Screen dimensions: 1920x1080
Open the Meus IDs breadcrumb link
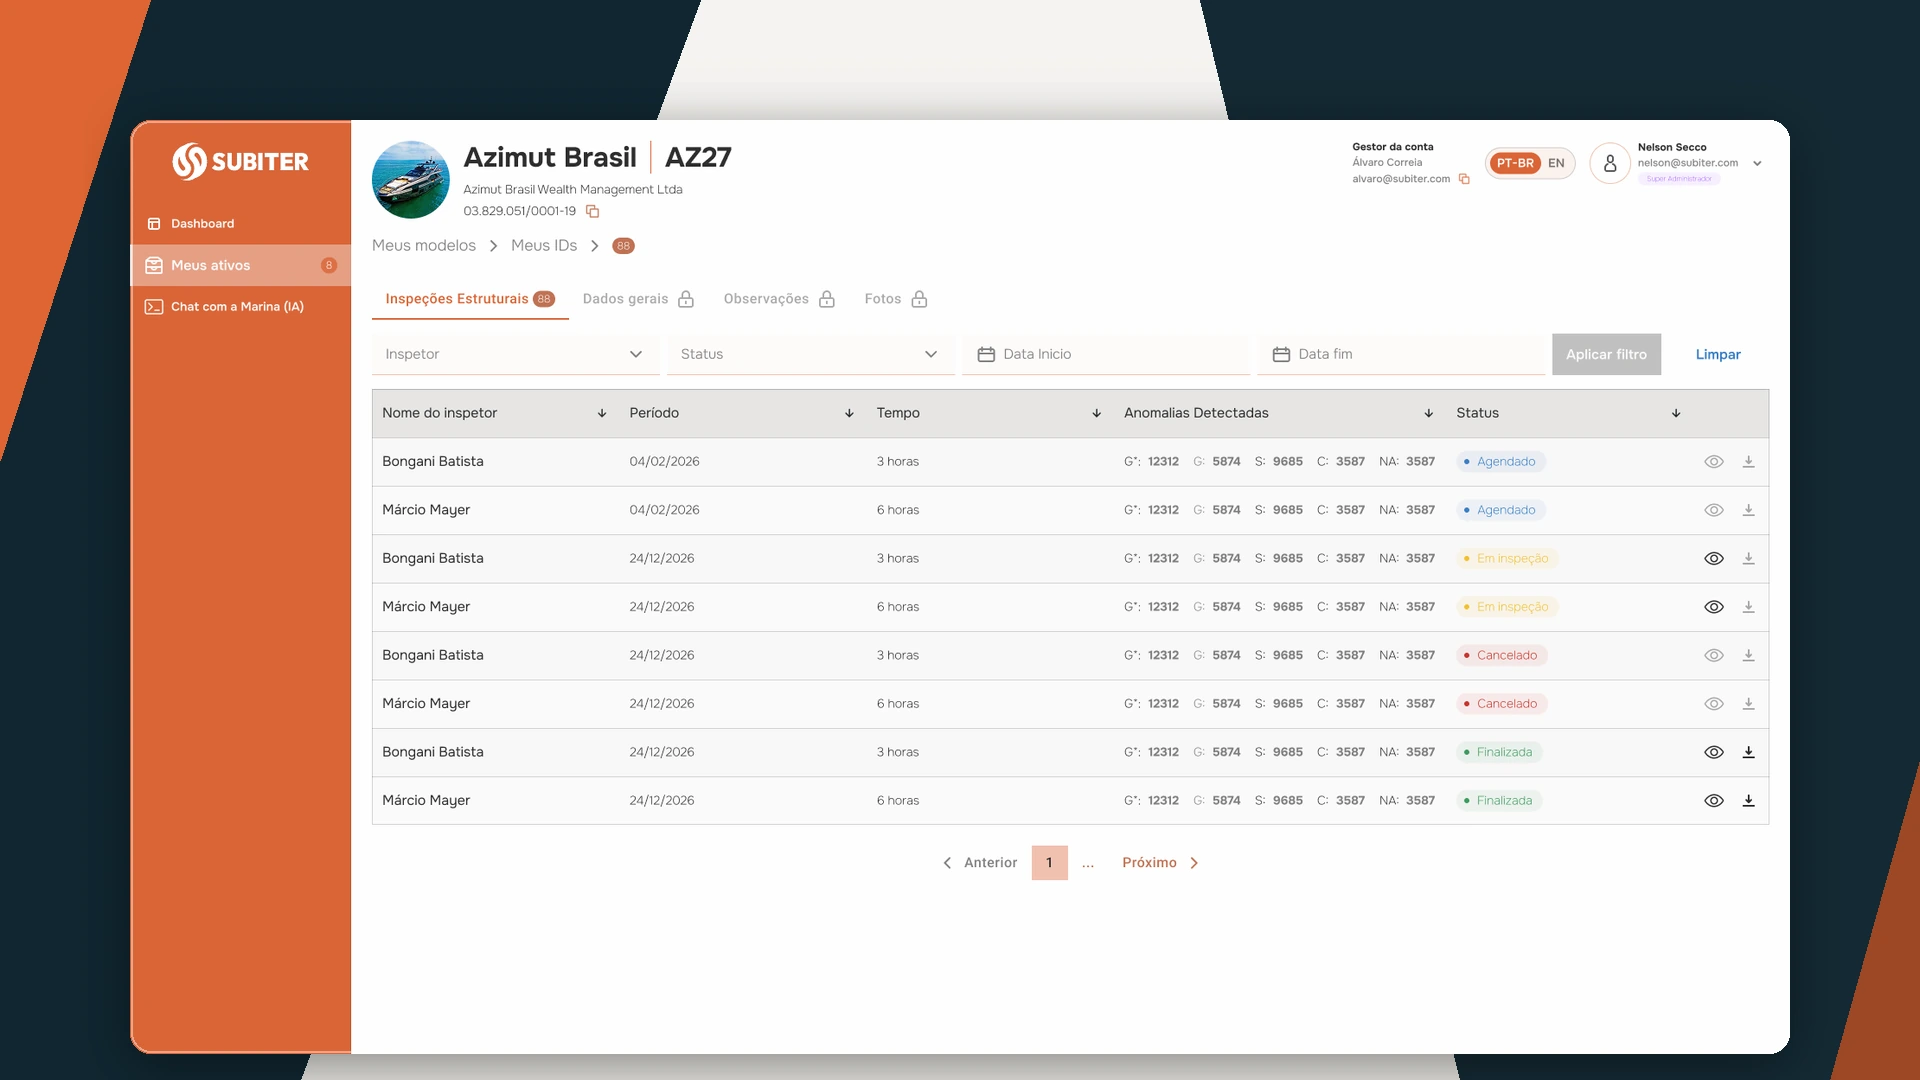[544, 246]
